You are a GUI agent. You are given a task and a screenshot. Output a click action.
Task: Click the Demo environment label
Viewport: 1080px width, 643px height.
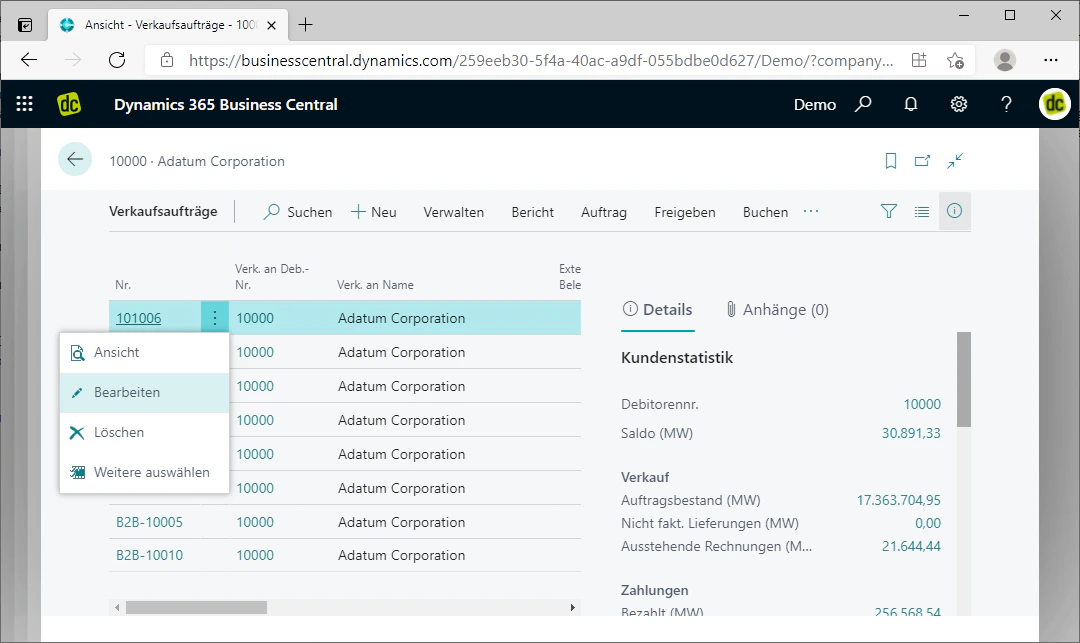coord(815,105)
